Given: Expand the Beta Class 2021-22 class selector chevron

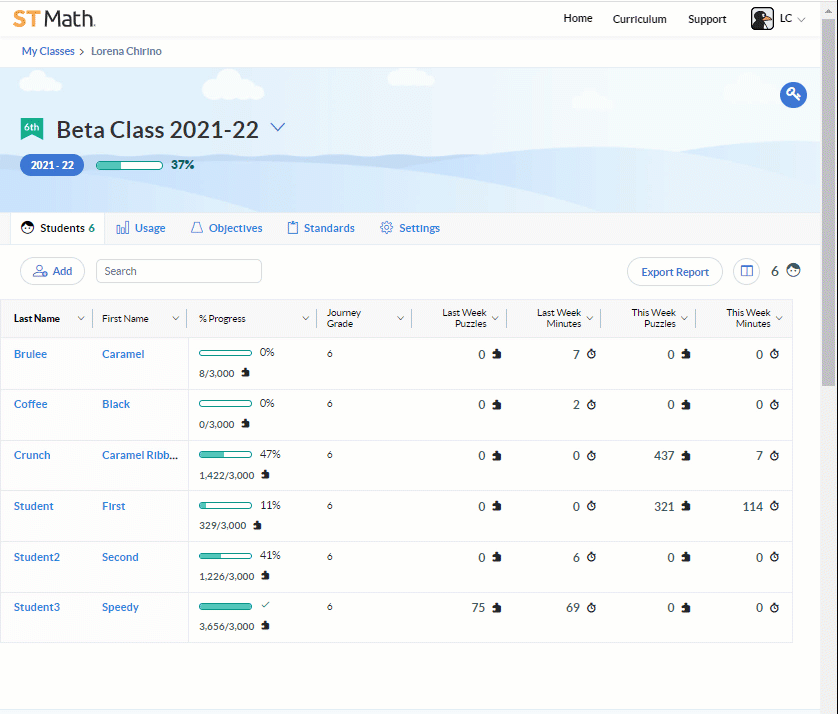Looking at the screenshot, I should click(277, 127).
